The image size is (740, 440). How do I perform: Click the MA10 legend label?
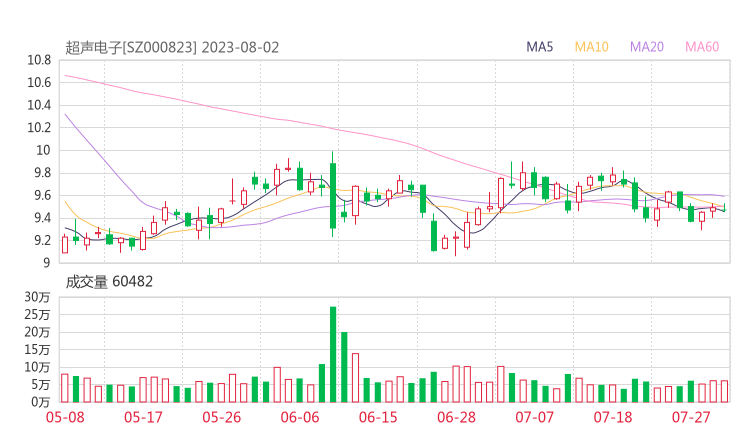[x=591, y=47]
